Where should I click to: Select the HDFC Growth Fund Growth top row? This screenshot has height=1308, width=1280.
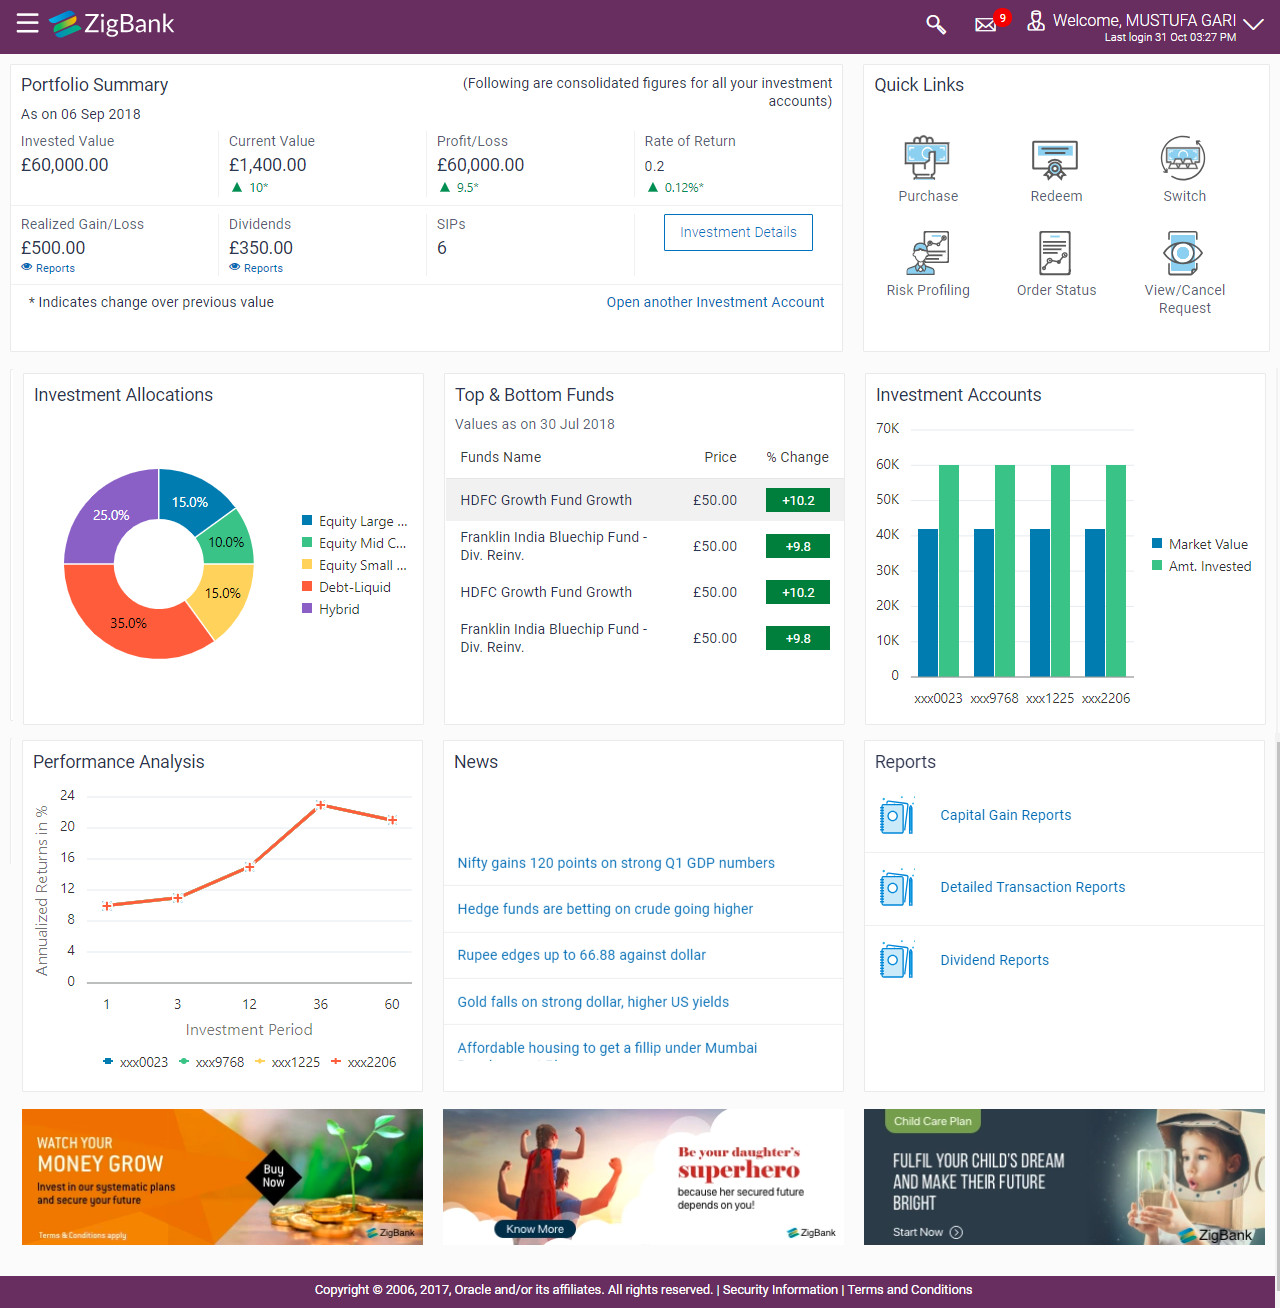tap(644, 500)
